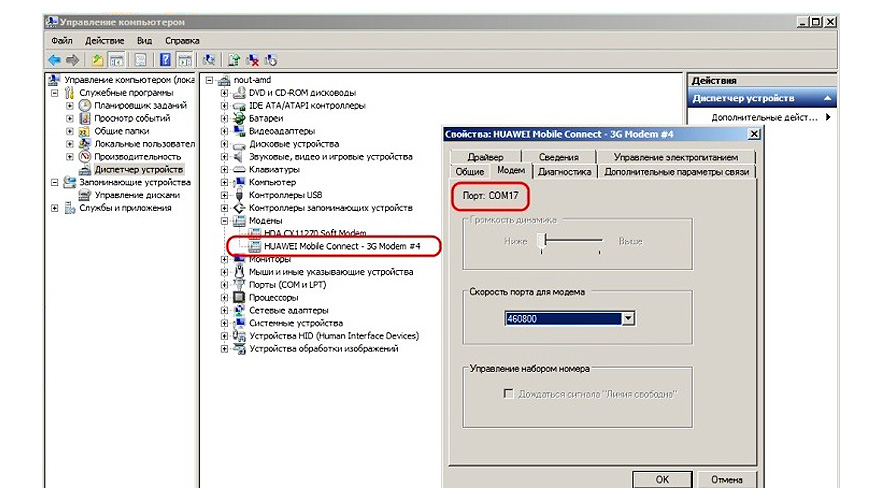
Task: Confirm the modem properties with OK
Action: coord(662,479)
